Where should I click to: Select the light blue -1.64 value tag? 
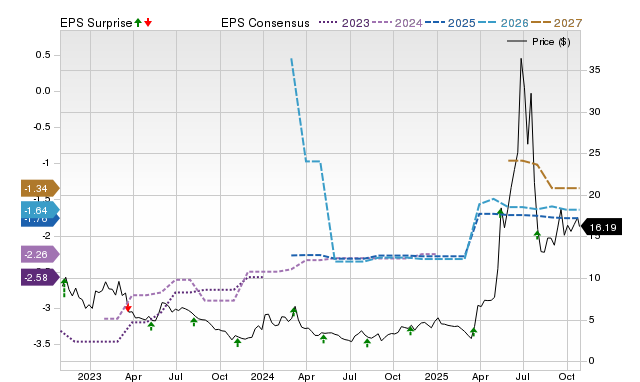point(40,211)
